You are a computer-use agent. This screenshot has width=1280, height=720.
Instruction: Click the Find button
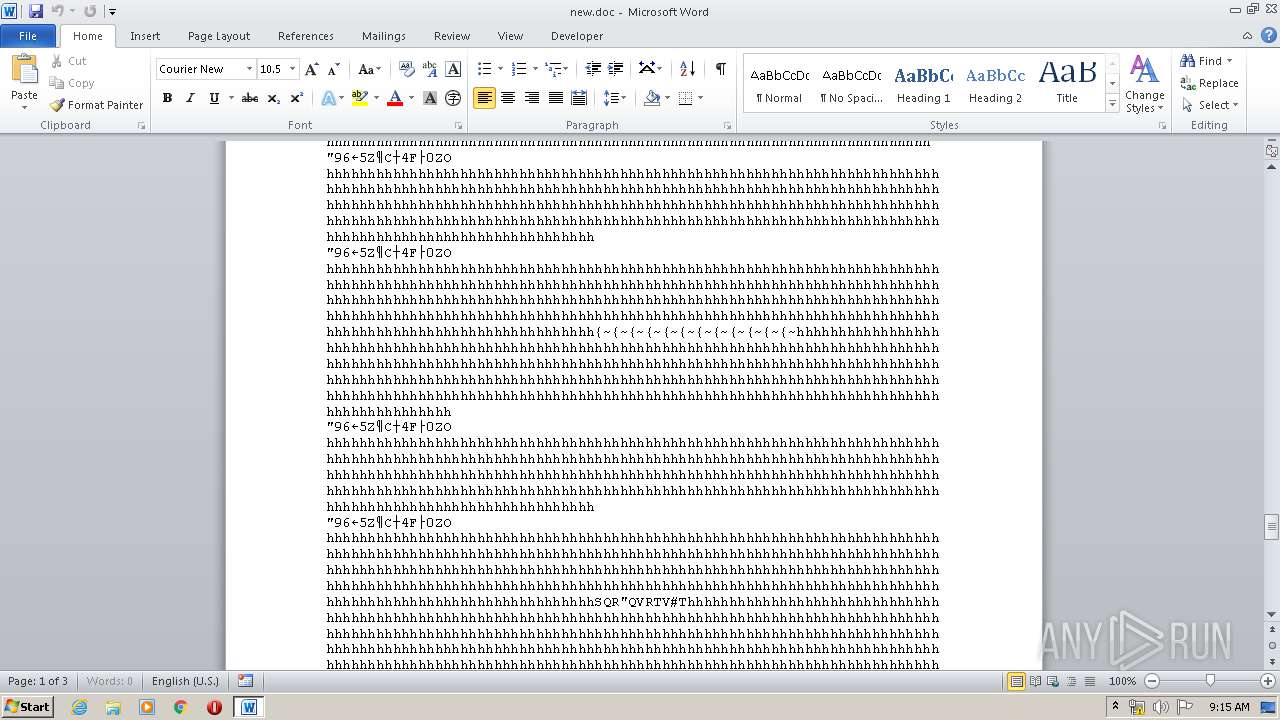coord(1207,61)
